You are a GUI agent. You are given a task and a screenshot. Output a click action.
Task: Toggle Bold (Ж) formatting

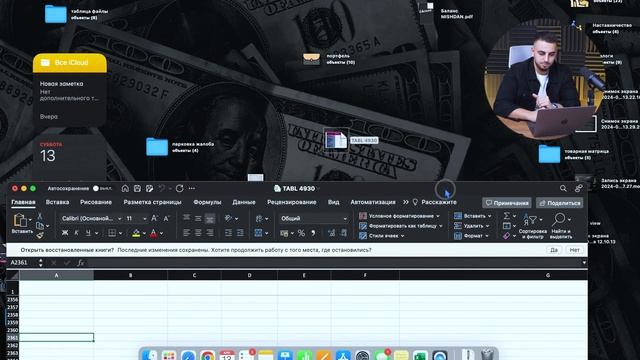65,233
